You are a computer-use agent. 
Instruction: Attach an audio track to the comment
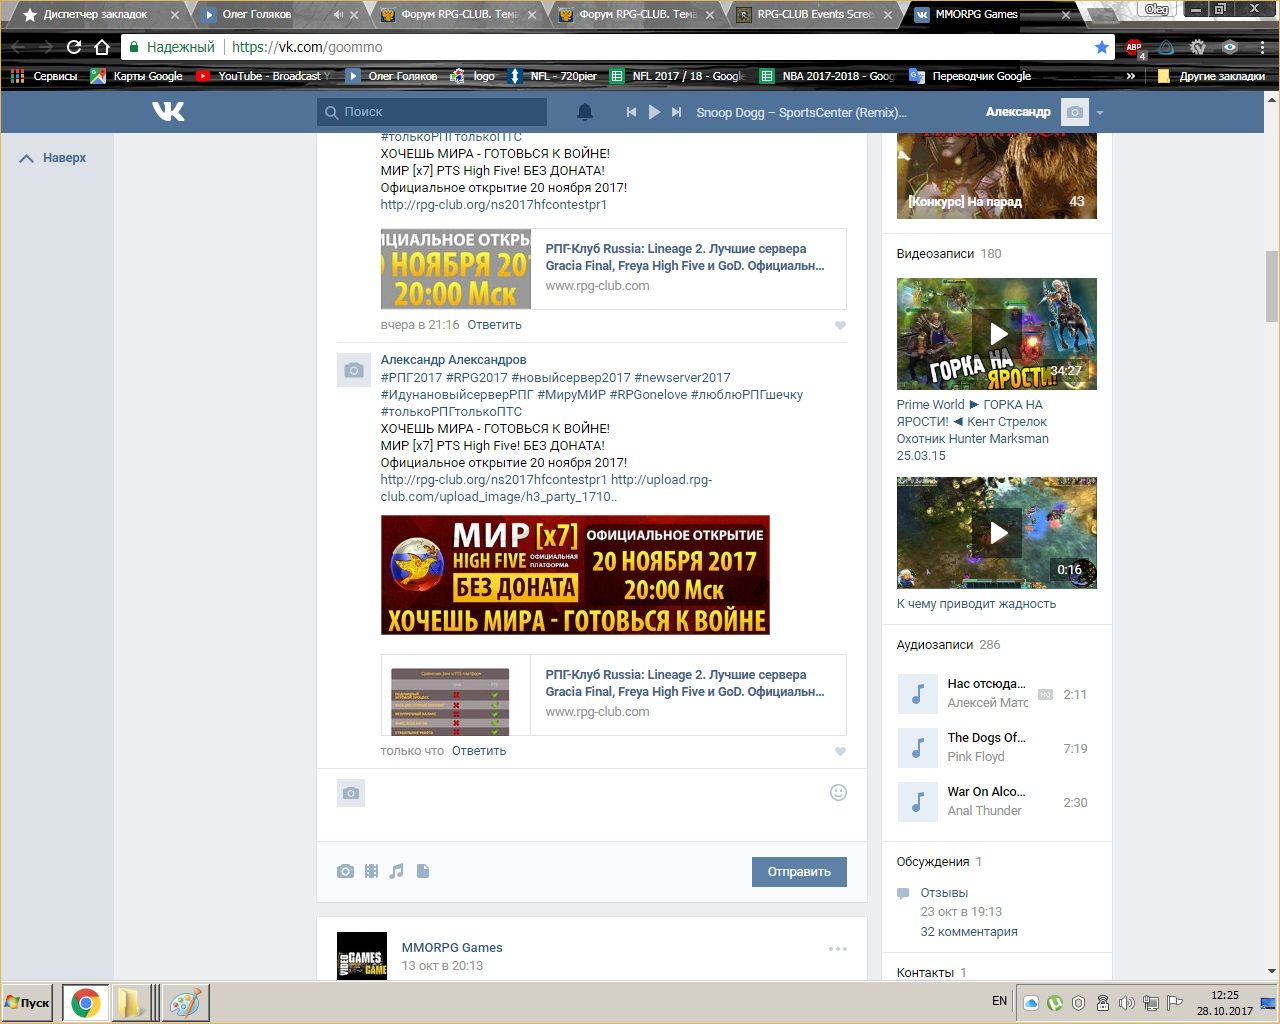(397, 871)
